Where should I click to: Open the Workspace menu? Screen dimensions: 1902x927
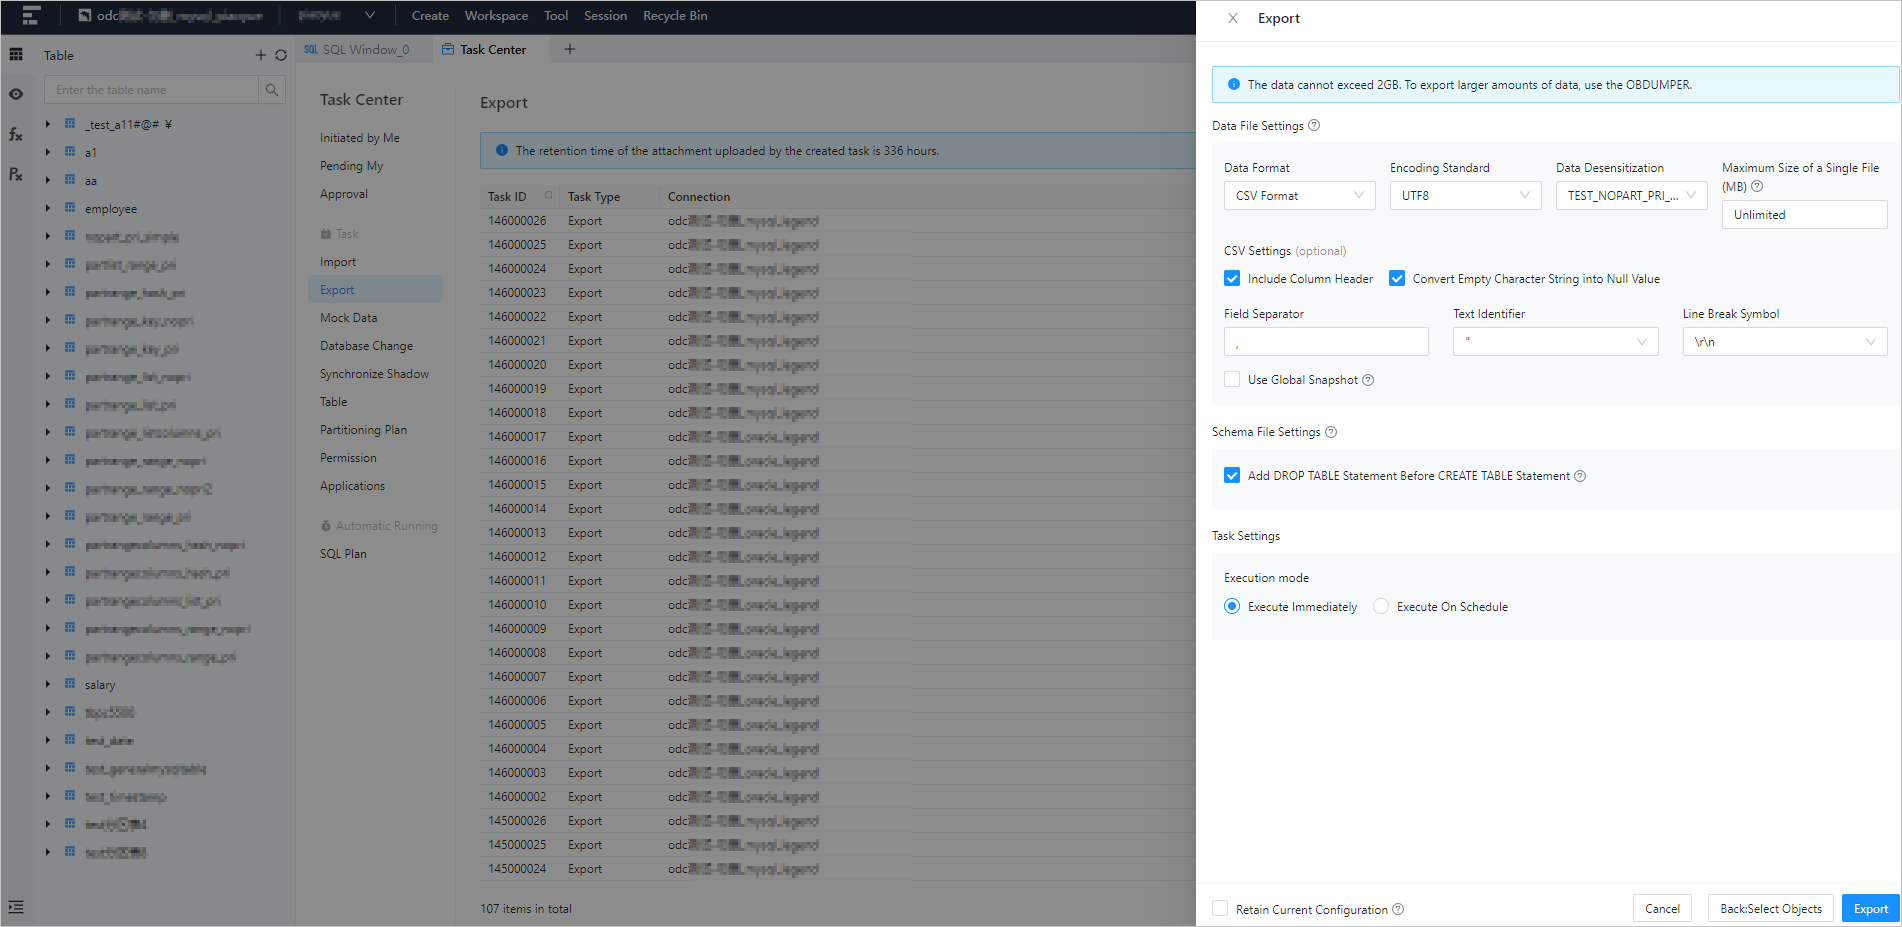coord(496,16)
